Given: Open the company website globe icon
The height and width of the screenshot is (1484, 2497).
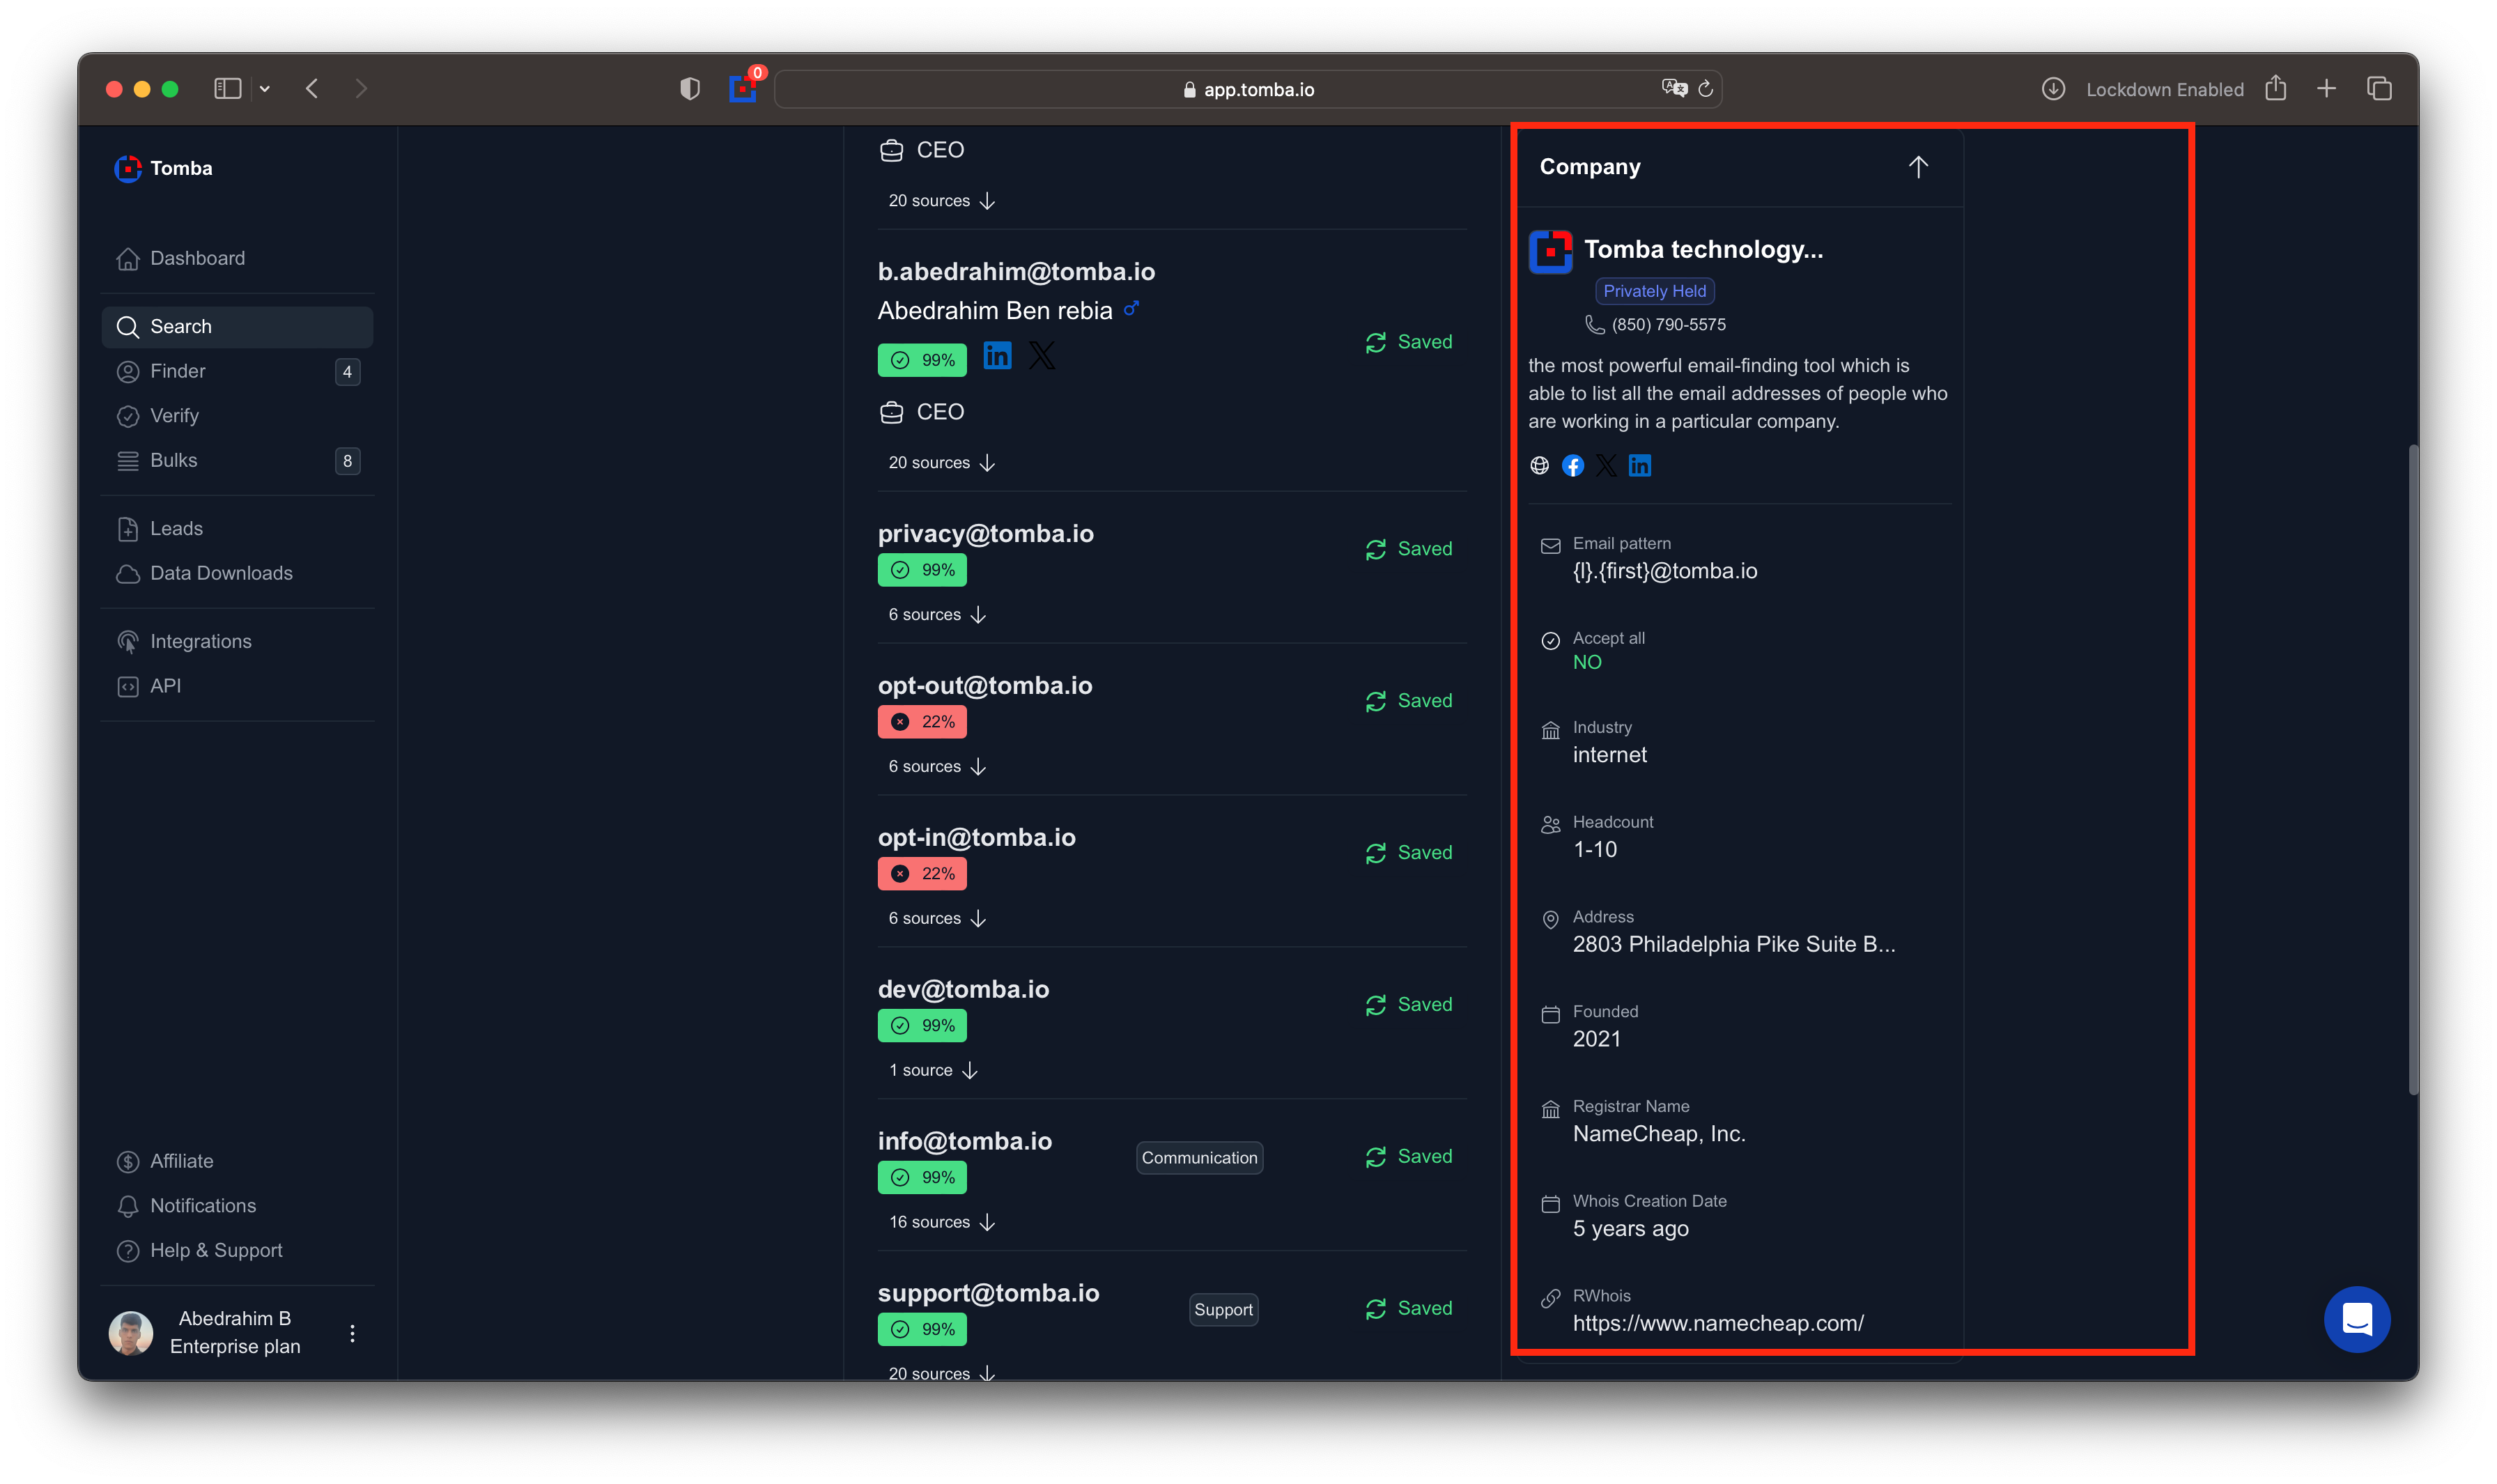Looking at the screenshot, I should tap(1539, 465).
